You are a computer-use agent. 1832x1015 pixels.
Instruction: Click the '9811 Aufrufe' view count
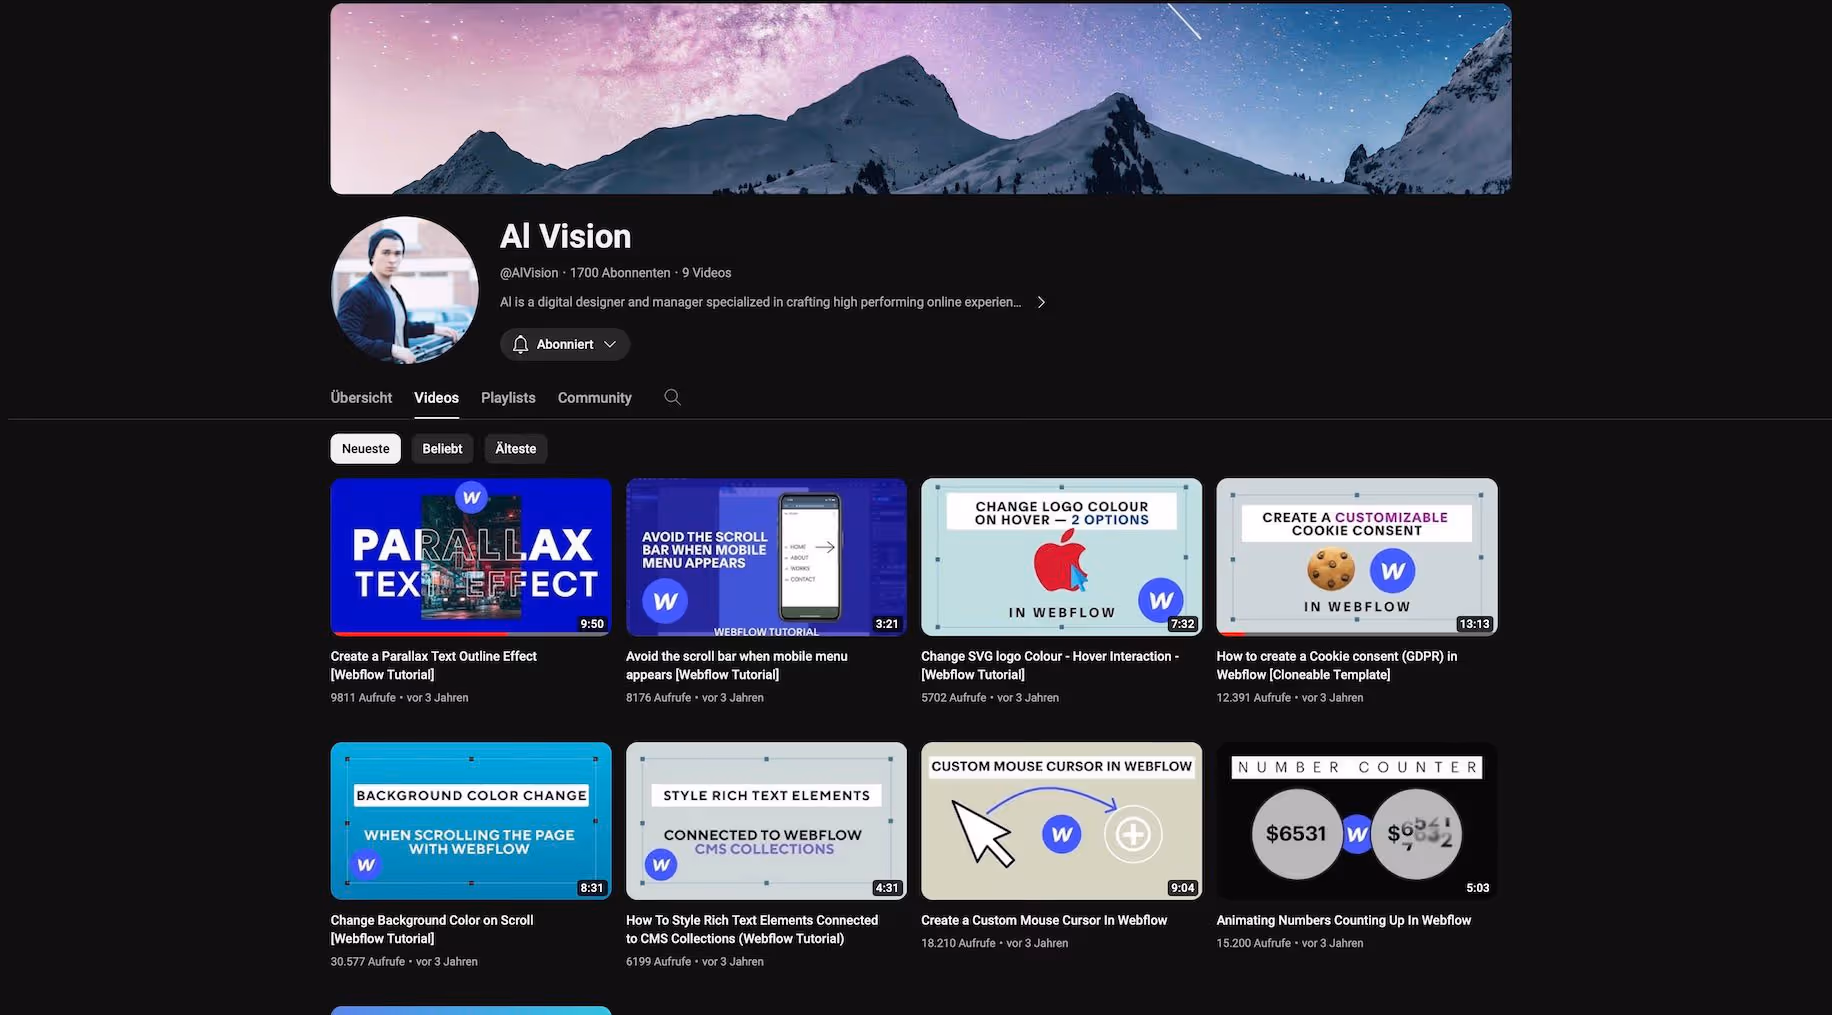click(363, 698)
